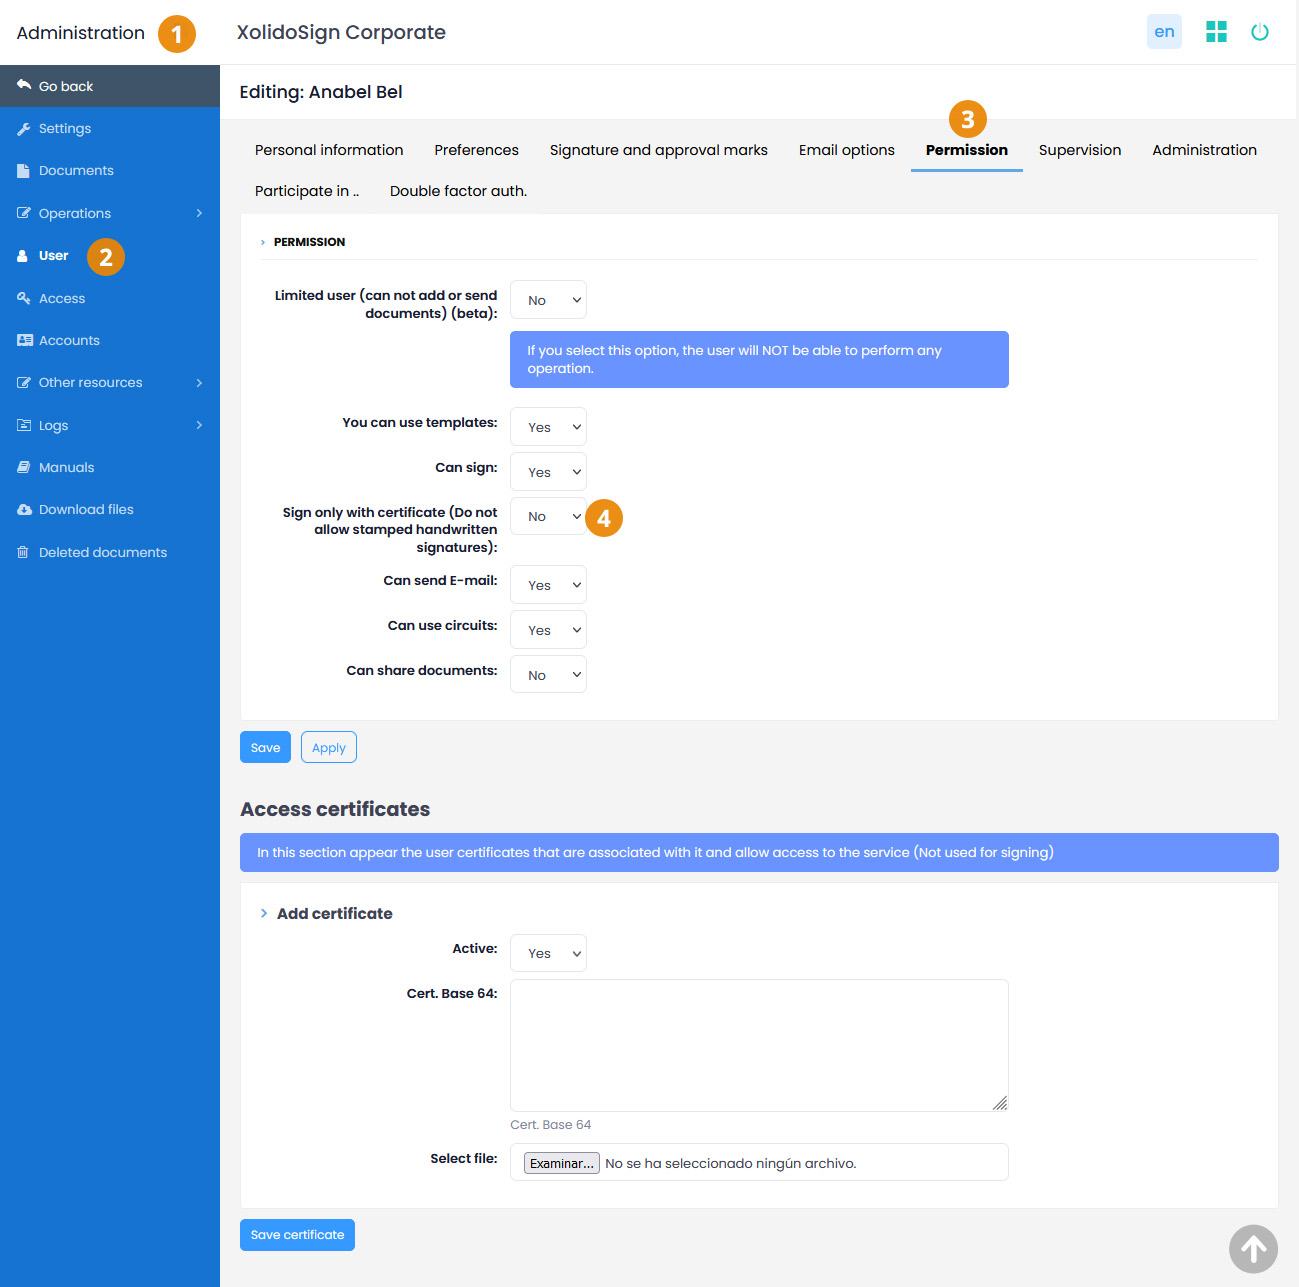Open the Participate in tab
The image size is (1299, 1287).
tap(307, 191)
